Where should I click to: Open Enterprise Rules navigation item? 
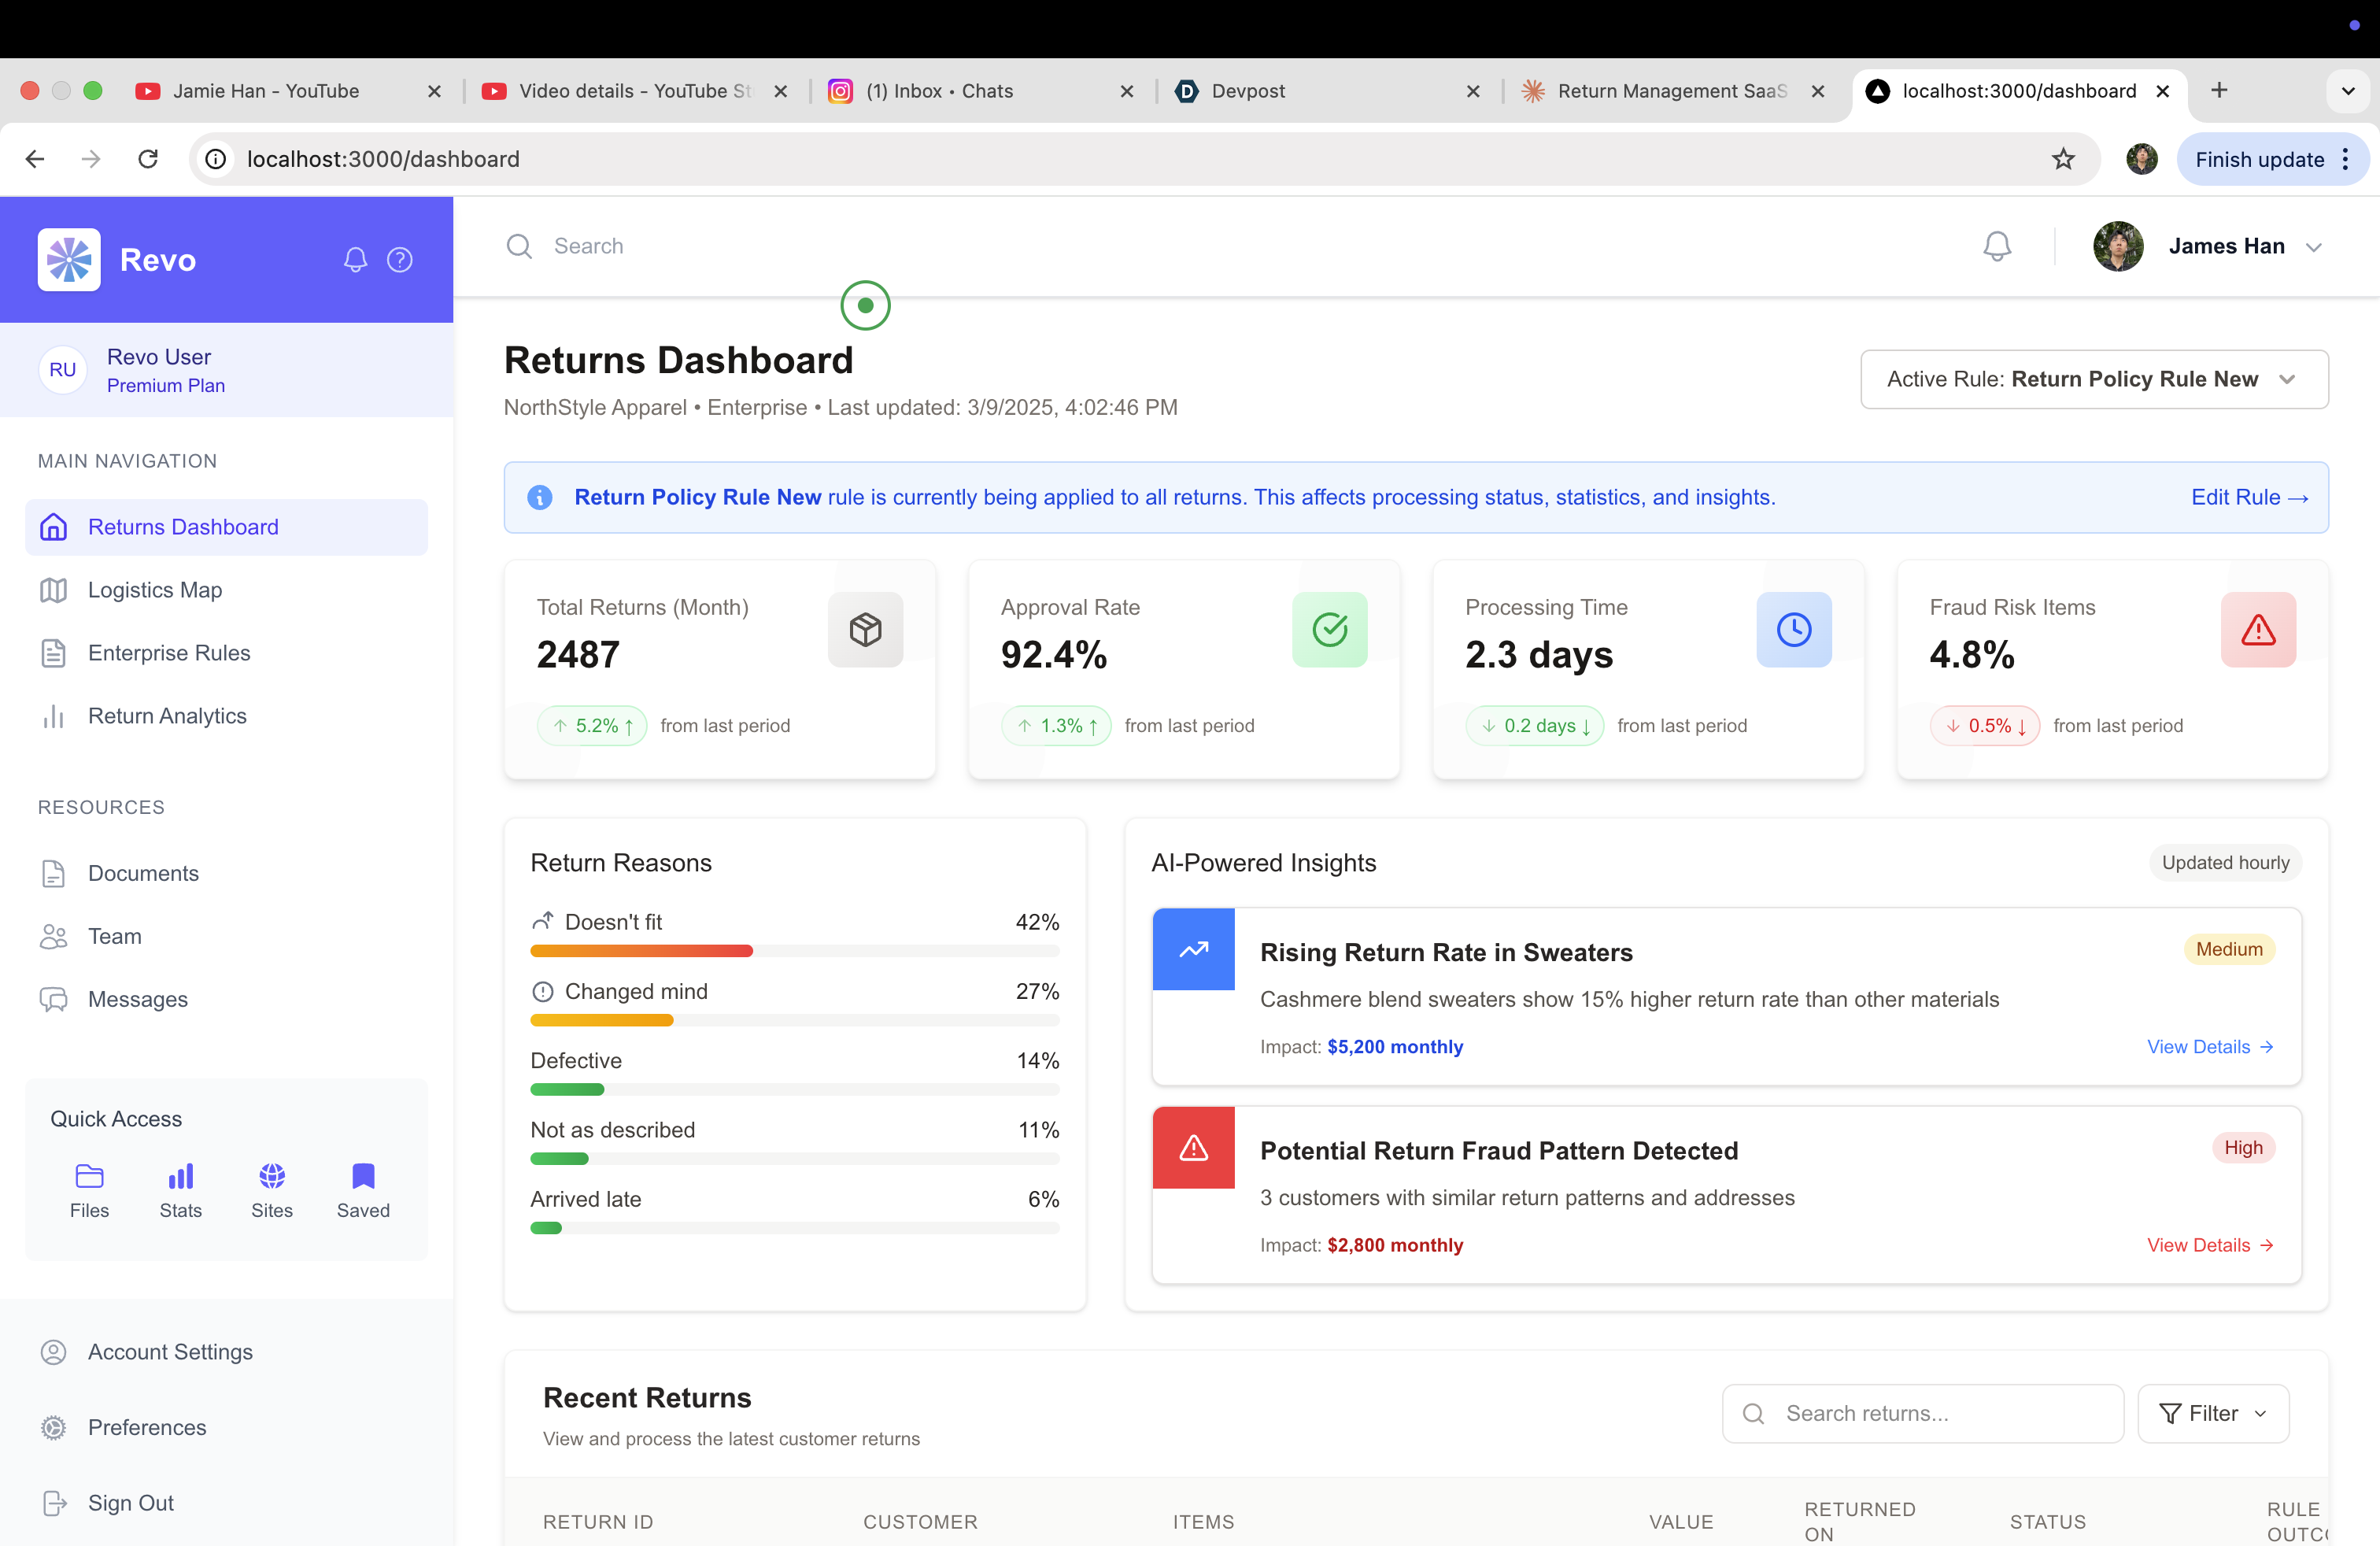pyautogui.click(x=169, y=653)
